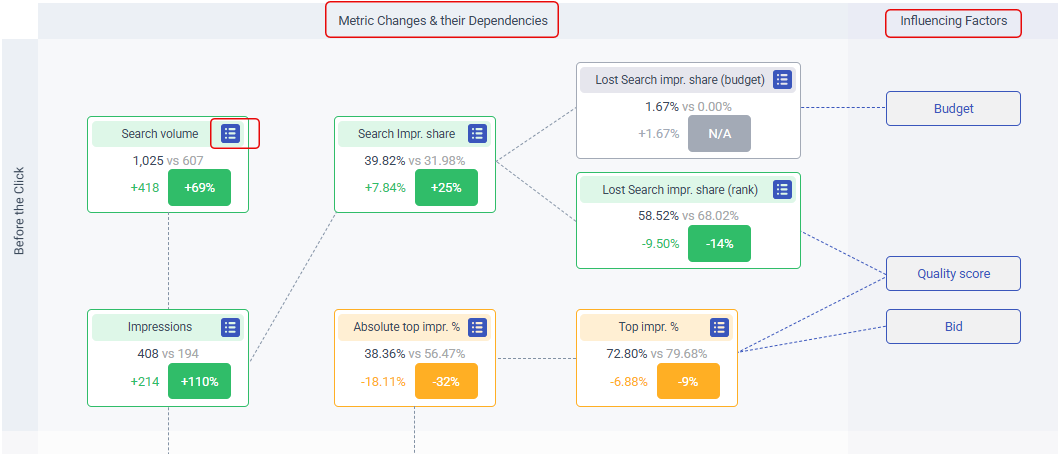Click the Absolute top impr. % list icon
1058x456 pixels.
478,327
